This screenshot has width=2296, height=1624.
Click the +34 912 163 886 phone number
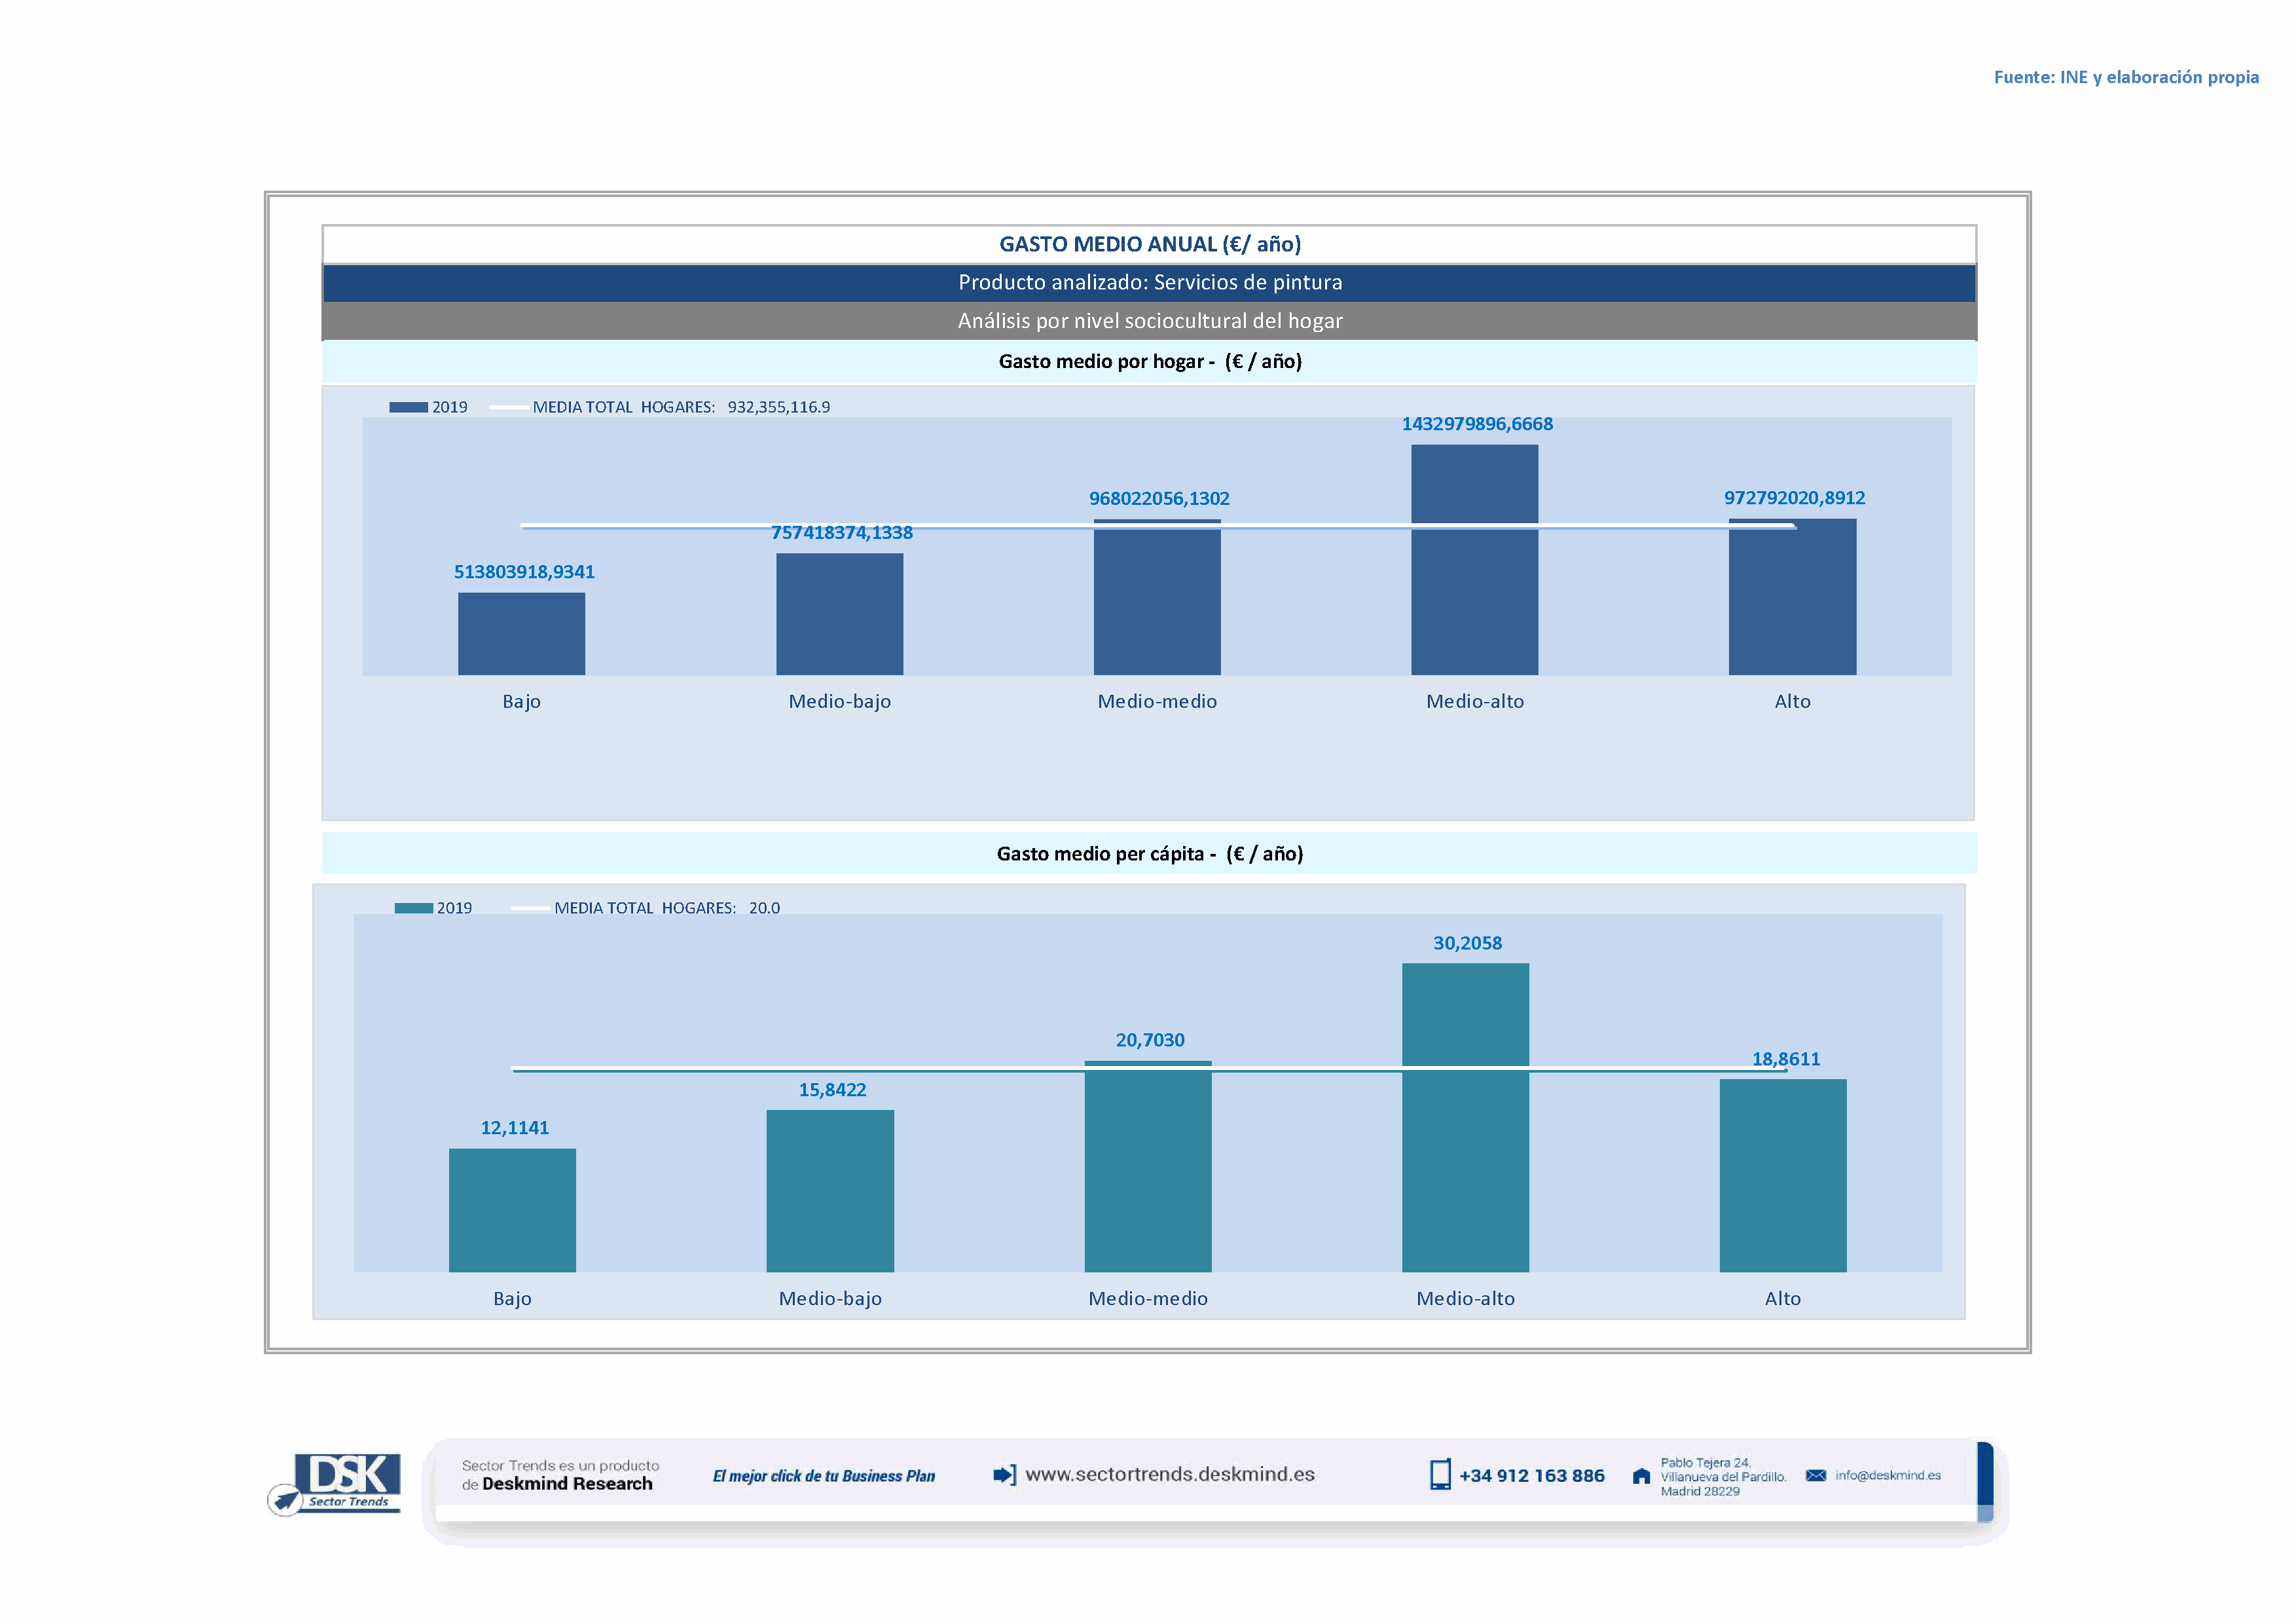(1531, 1476)
